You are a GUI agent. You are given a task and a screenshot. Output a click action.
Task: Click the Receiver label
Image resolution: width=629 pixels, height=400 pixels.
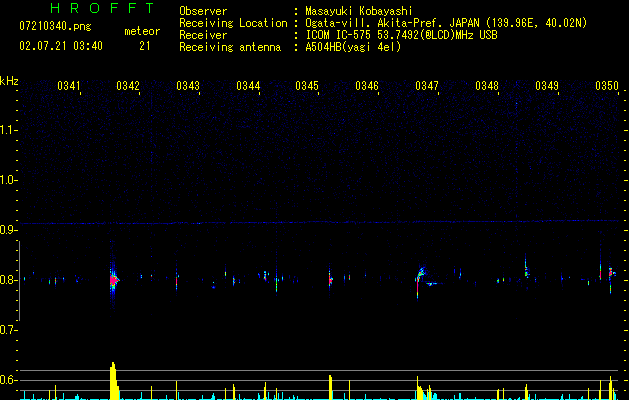pos(203,35)
